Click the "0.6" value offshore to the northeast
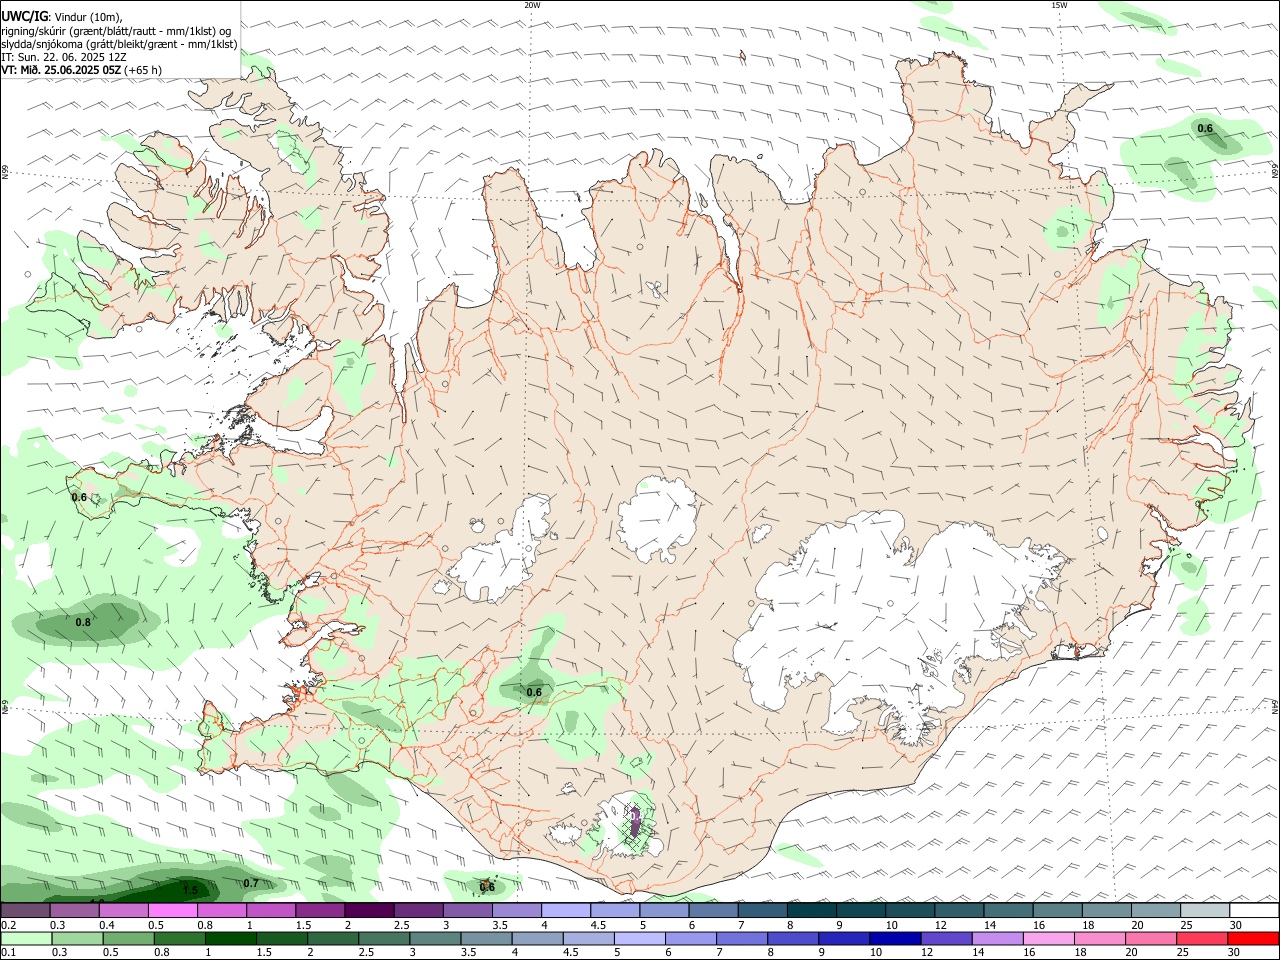1280x960 pixels. tap(1205, 128)
